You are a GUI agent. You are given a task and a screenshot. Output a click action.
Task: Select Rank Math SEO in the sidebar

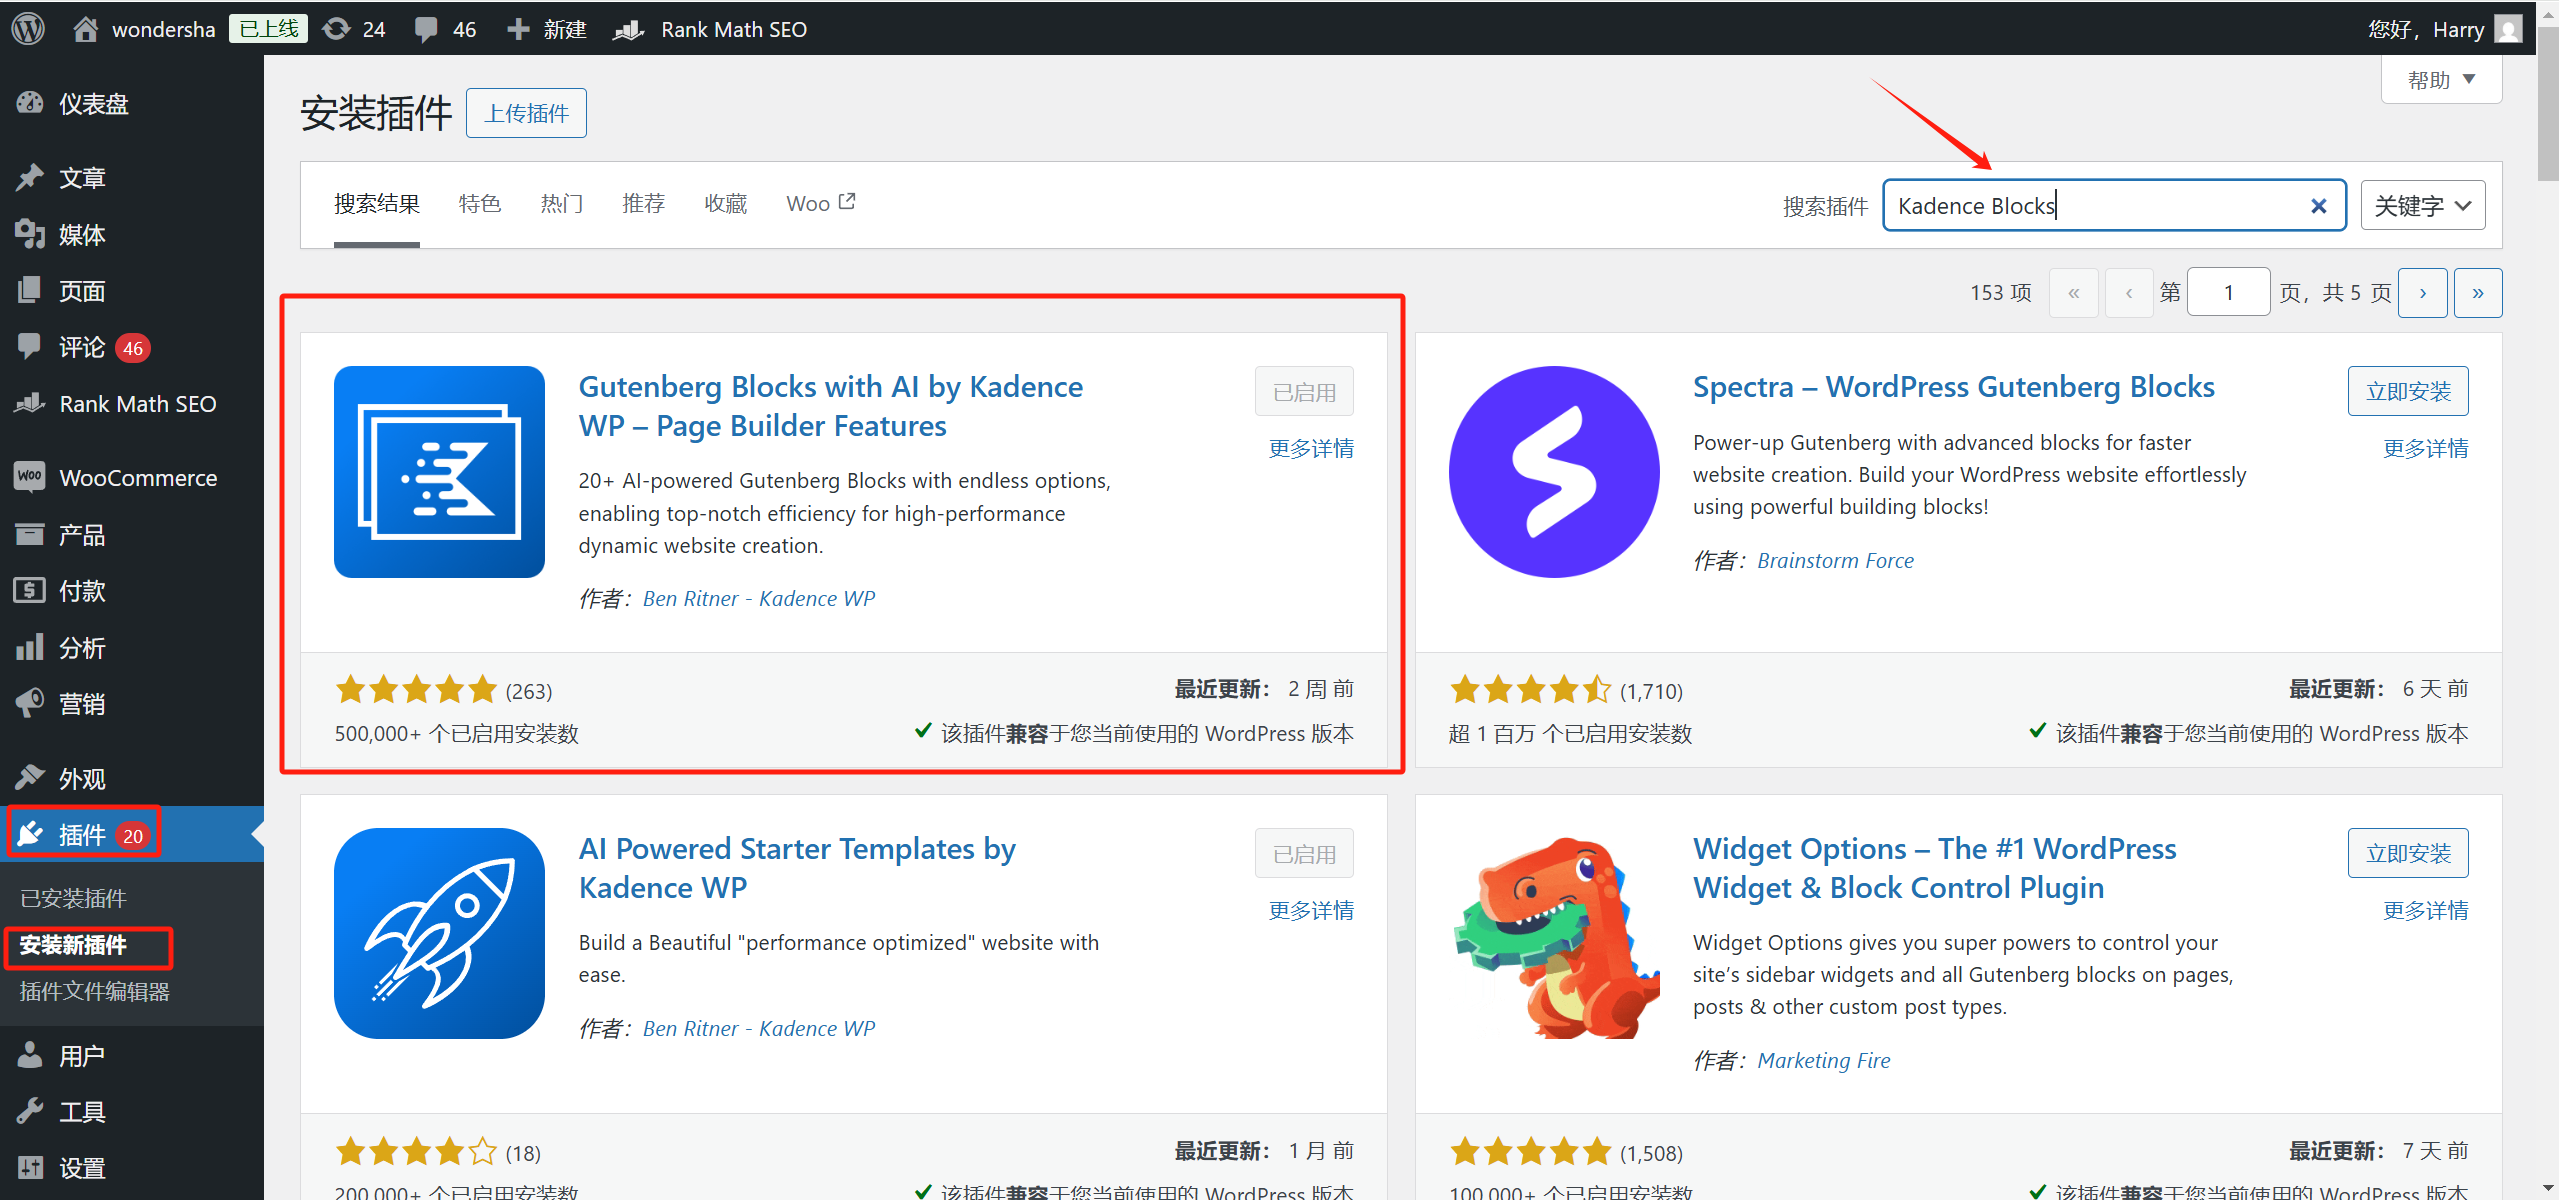[x=137, y=403]
